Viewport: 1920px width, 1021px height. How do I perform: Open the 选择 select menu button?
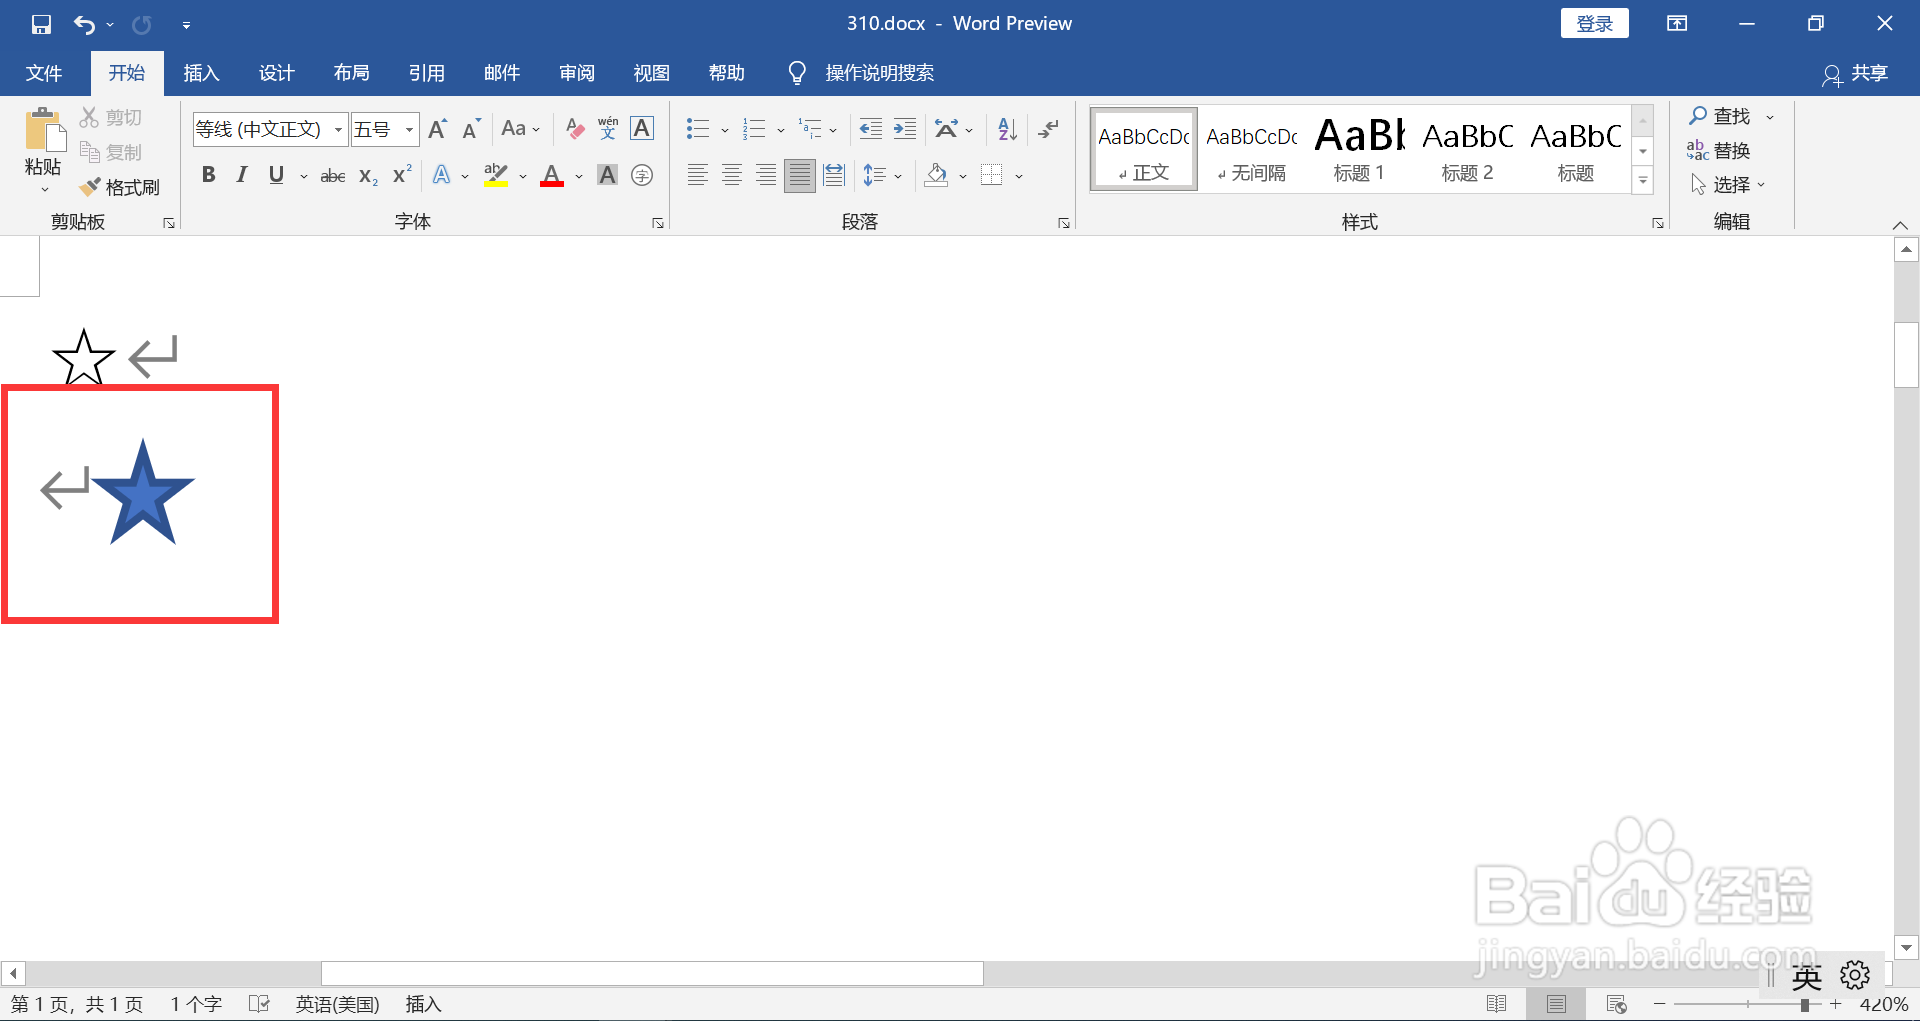coord(1727,185)
